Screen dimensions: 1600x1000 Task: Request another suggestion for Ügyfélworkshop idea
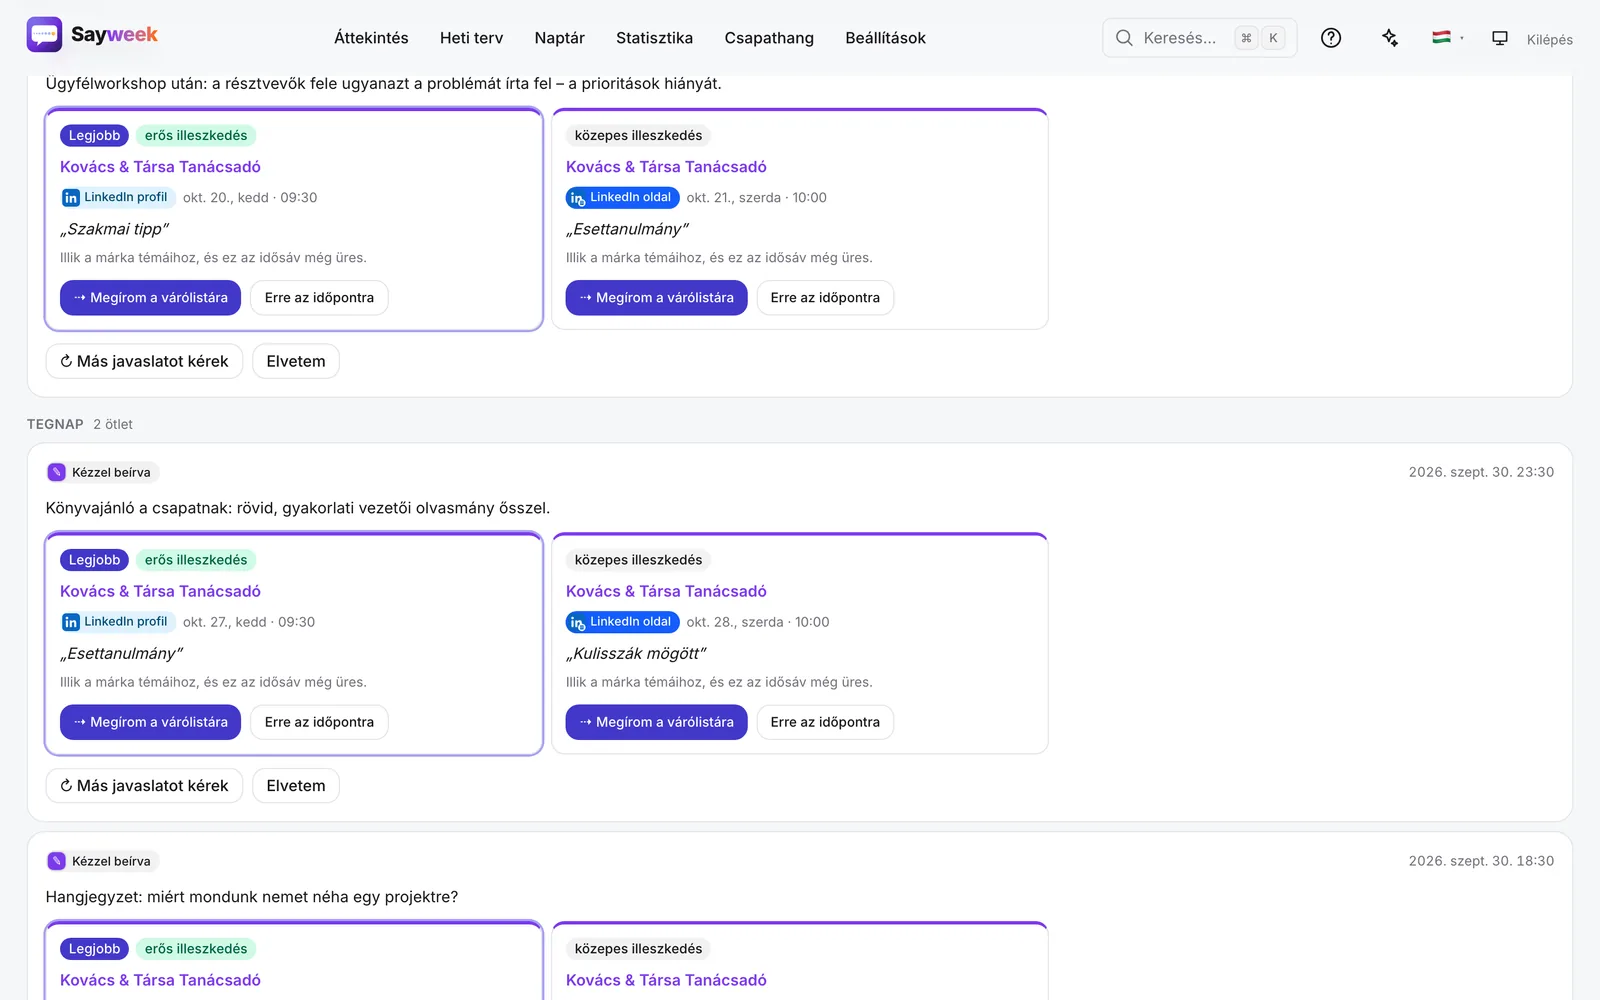click(144, 361)
